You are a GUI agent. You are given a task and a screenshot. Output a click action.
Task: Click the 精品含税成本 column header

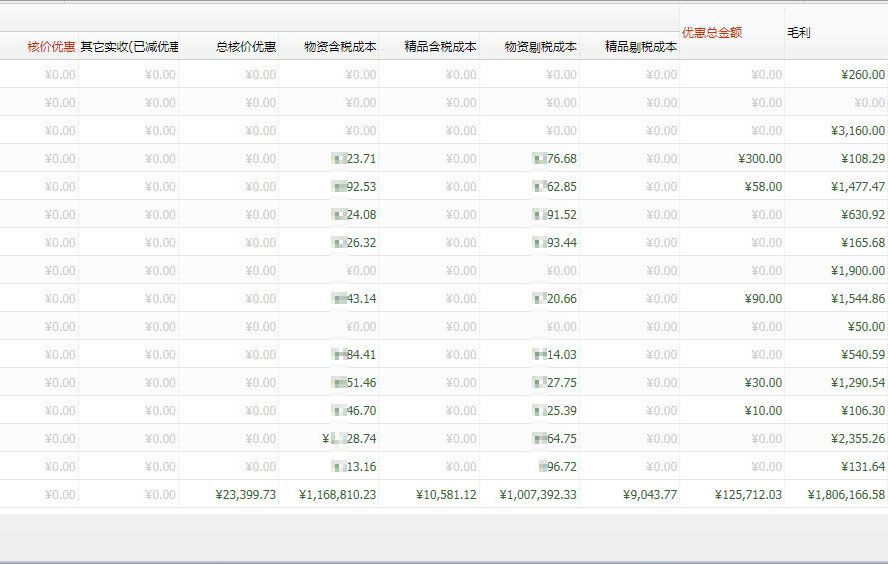coord(440,46)
